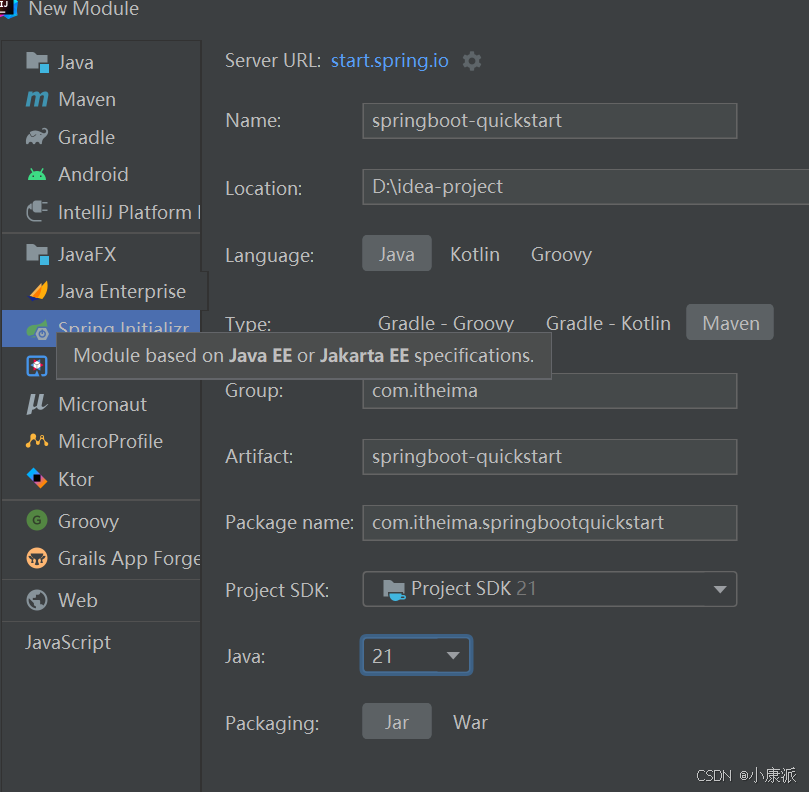Click the Android robot icon
The height and width of the screenshot is (792, 809).
pos(37,174)
